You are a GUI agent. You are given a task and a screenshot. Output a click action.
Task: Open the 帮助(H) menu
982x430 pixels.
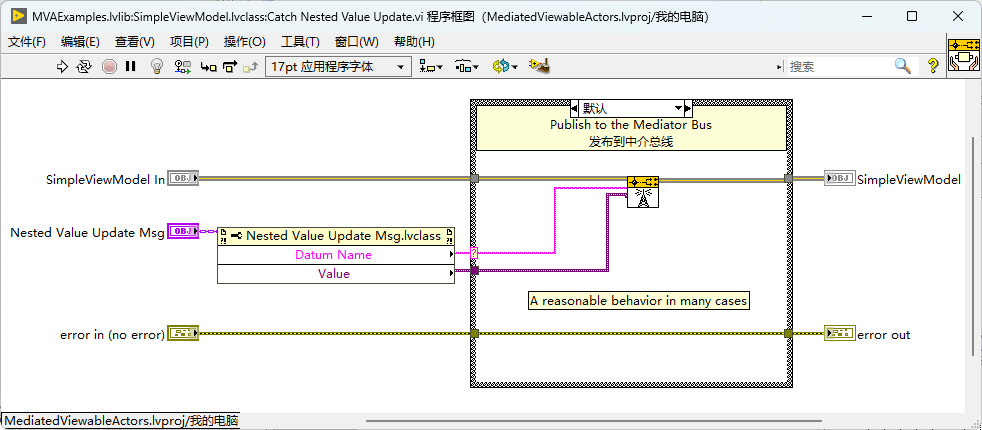click(414, 42)
